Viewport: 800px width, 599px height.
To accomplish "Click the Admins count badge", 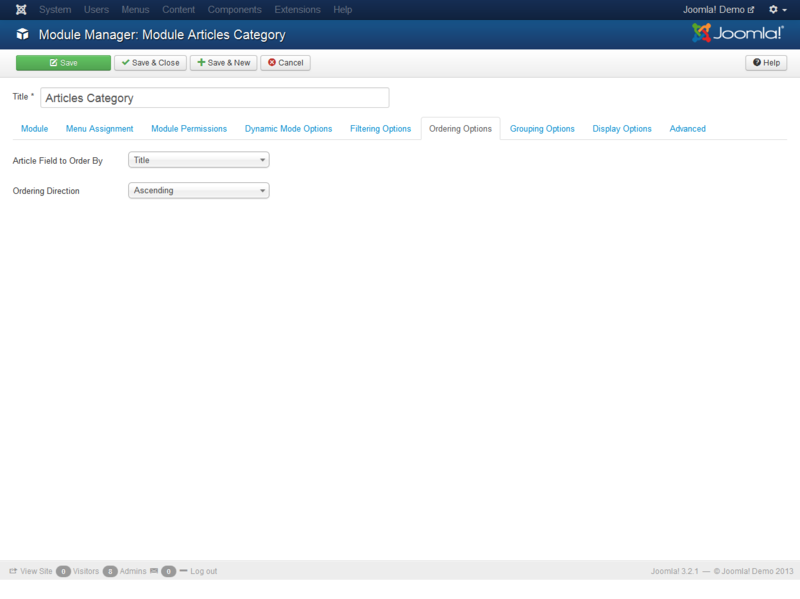I will point(110,571).
